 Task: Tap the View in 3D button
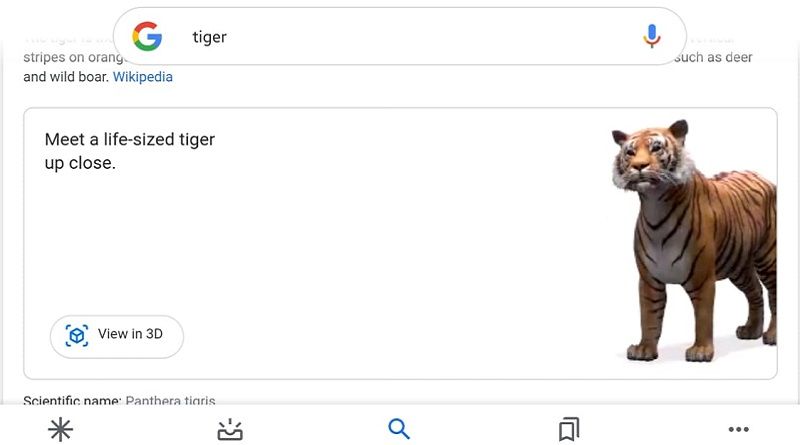(117, 336)
